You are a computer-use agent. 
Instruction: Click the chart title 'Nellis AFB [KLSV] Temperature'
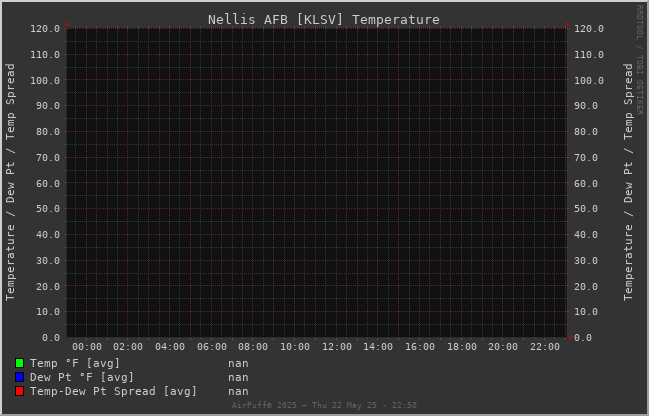(324, 19)
